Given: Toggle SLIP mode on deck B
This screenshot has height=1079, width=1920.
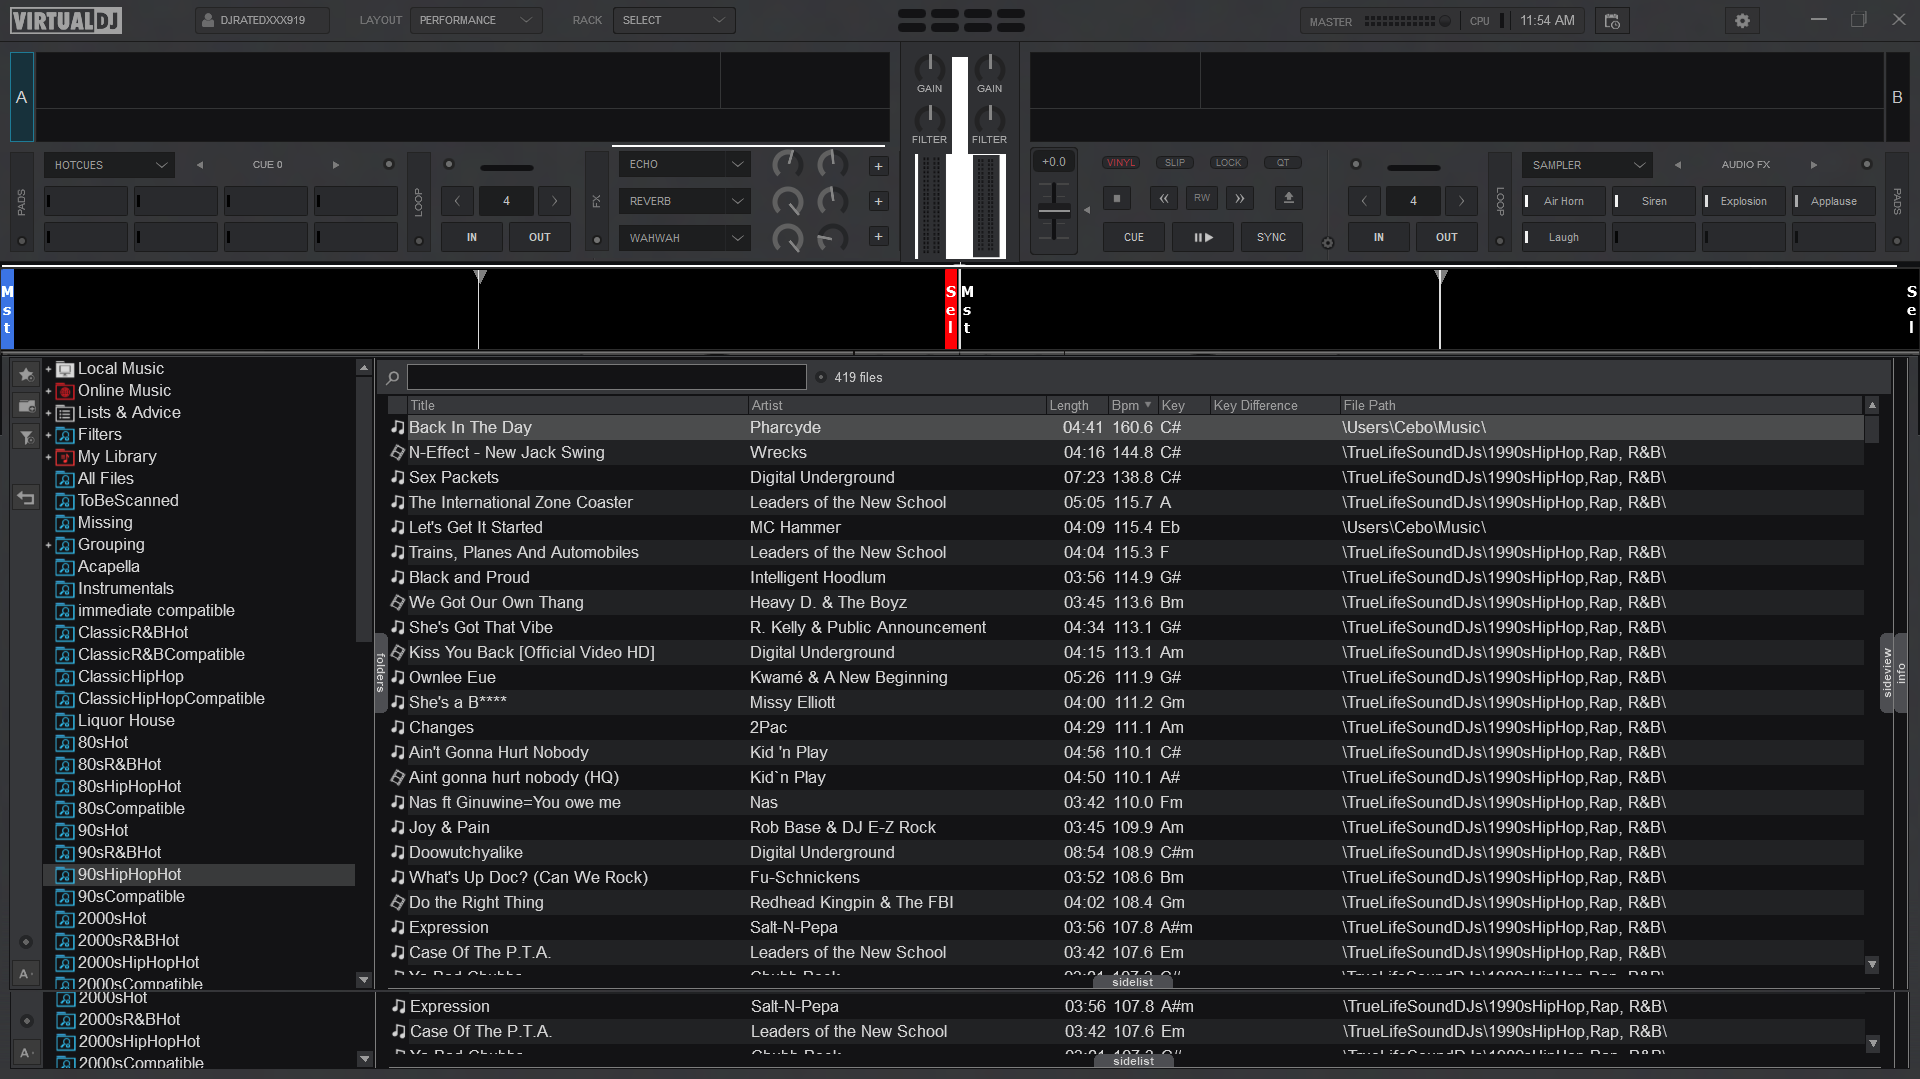Looking at the screenshot, I should [x=1175, y=162].
